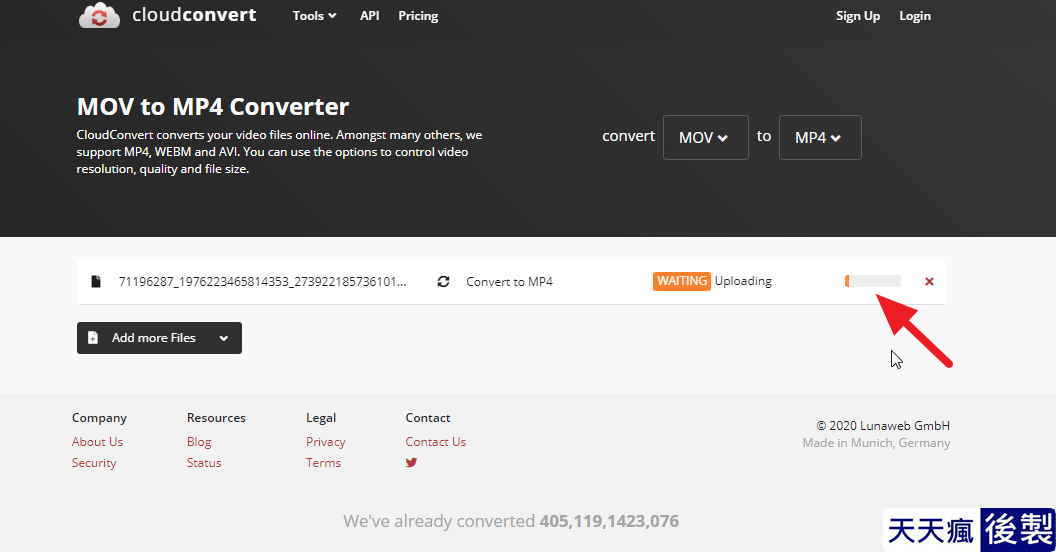Click the filename starting with 71196287
The width and height of the screenshot is (1056, 552).
[263, 281]
